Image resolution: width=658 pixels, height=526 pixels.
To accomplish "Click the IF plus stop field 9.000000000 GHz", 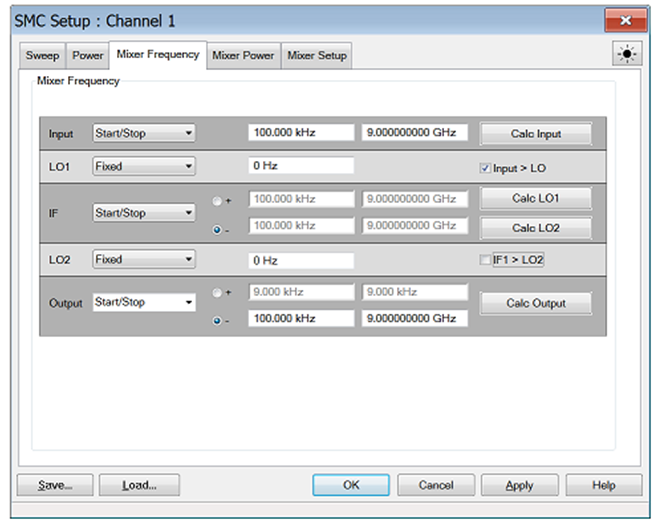I will (415, 199).
